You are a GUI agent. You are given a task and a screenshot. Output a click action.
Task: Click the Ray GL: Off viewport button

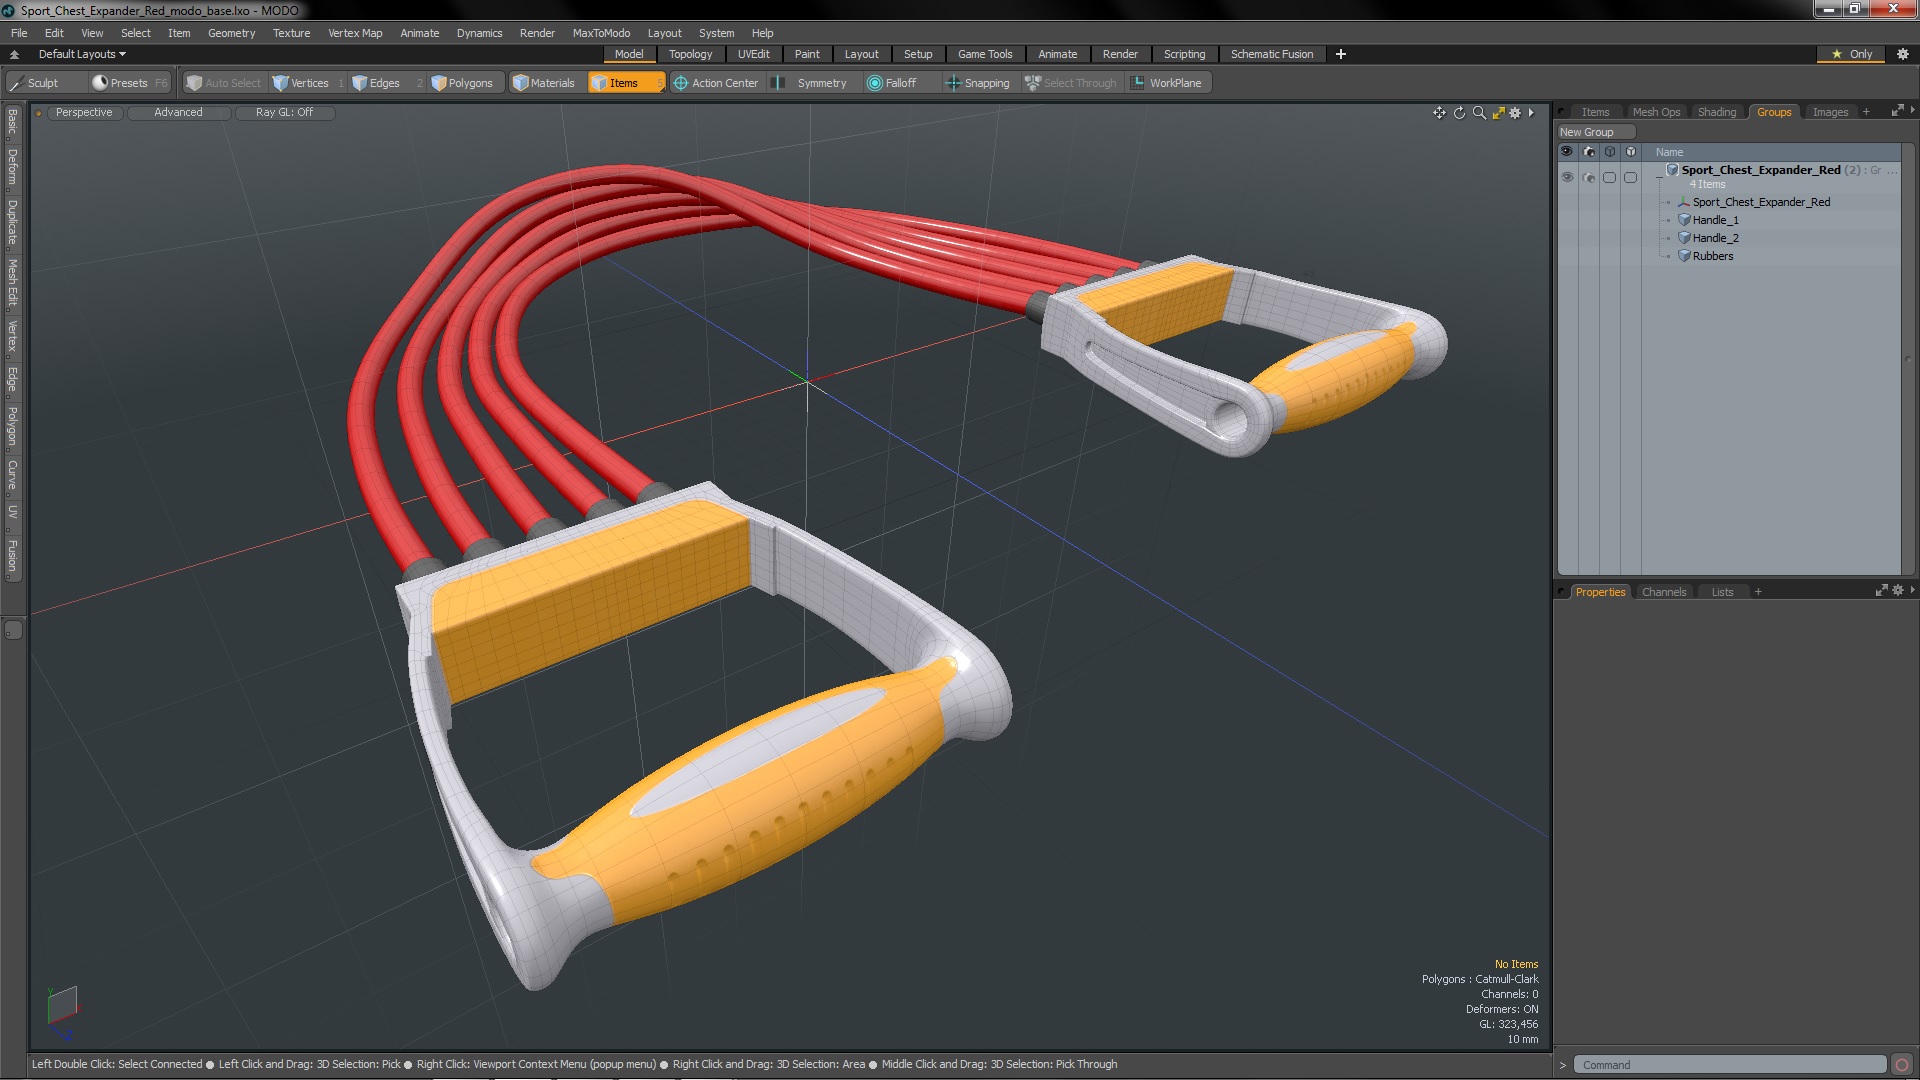(284, 112)
